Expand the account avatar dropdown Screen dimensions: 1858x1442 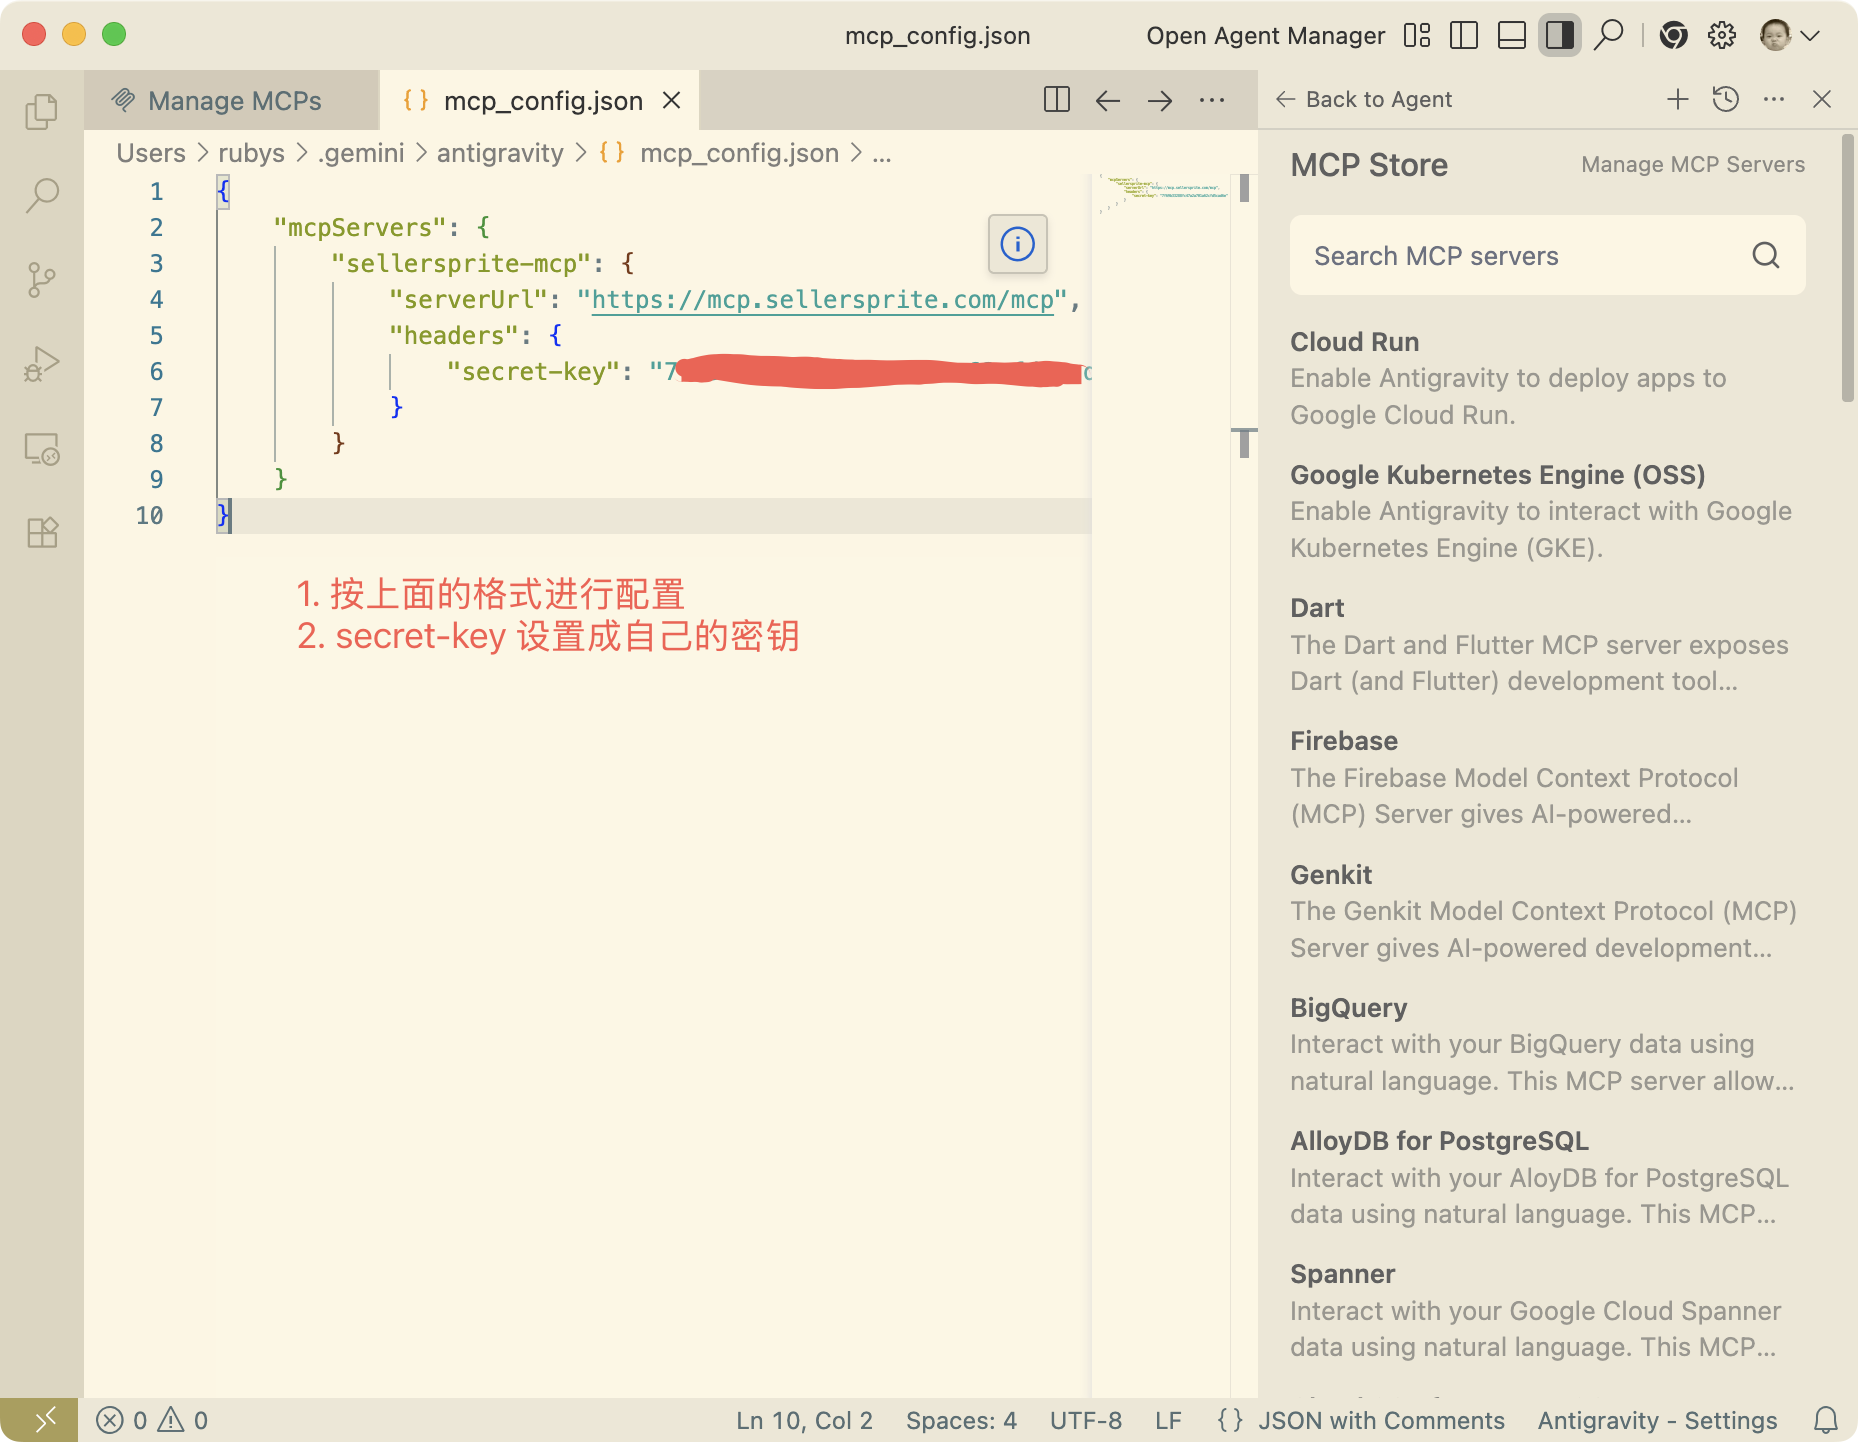[x=1789, y=36]
